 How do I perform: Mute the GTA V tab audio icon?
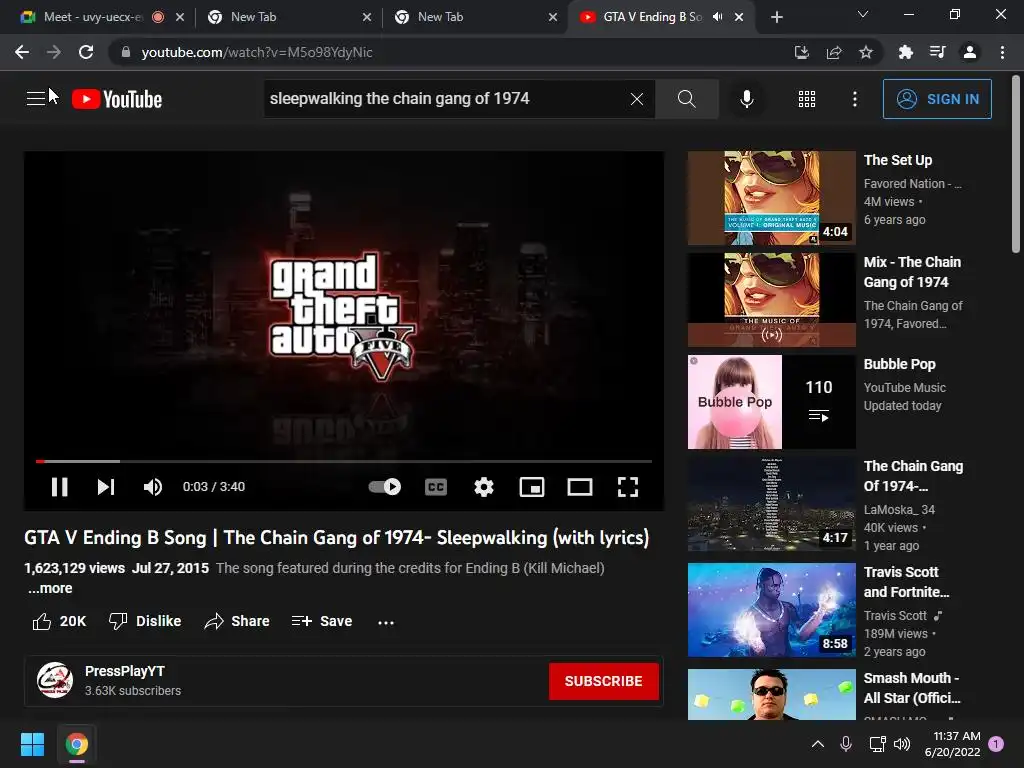coord(717,17)
